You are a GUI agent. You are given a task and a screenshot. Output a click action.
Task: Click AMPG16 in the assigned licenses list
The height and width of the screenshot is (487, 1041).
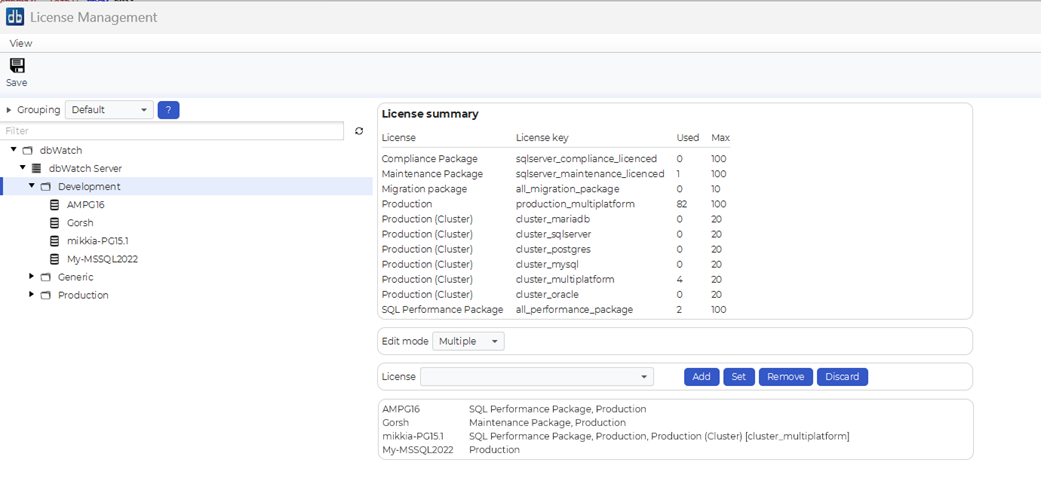(x=401, y=409)
